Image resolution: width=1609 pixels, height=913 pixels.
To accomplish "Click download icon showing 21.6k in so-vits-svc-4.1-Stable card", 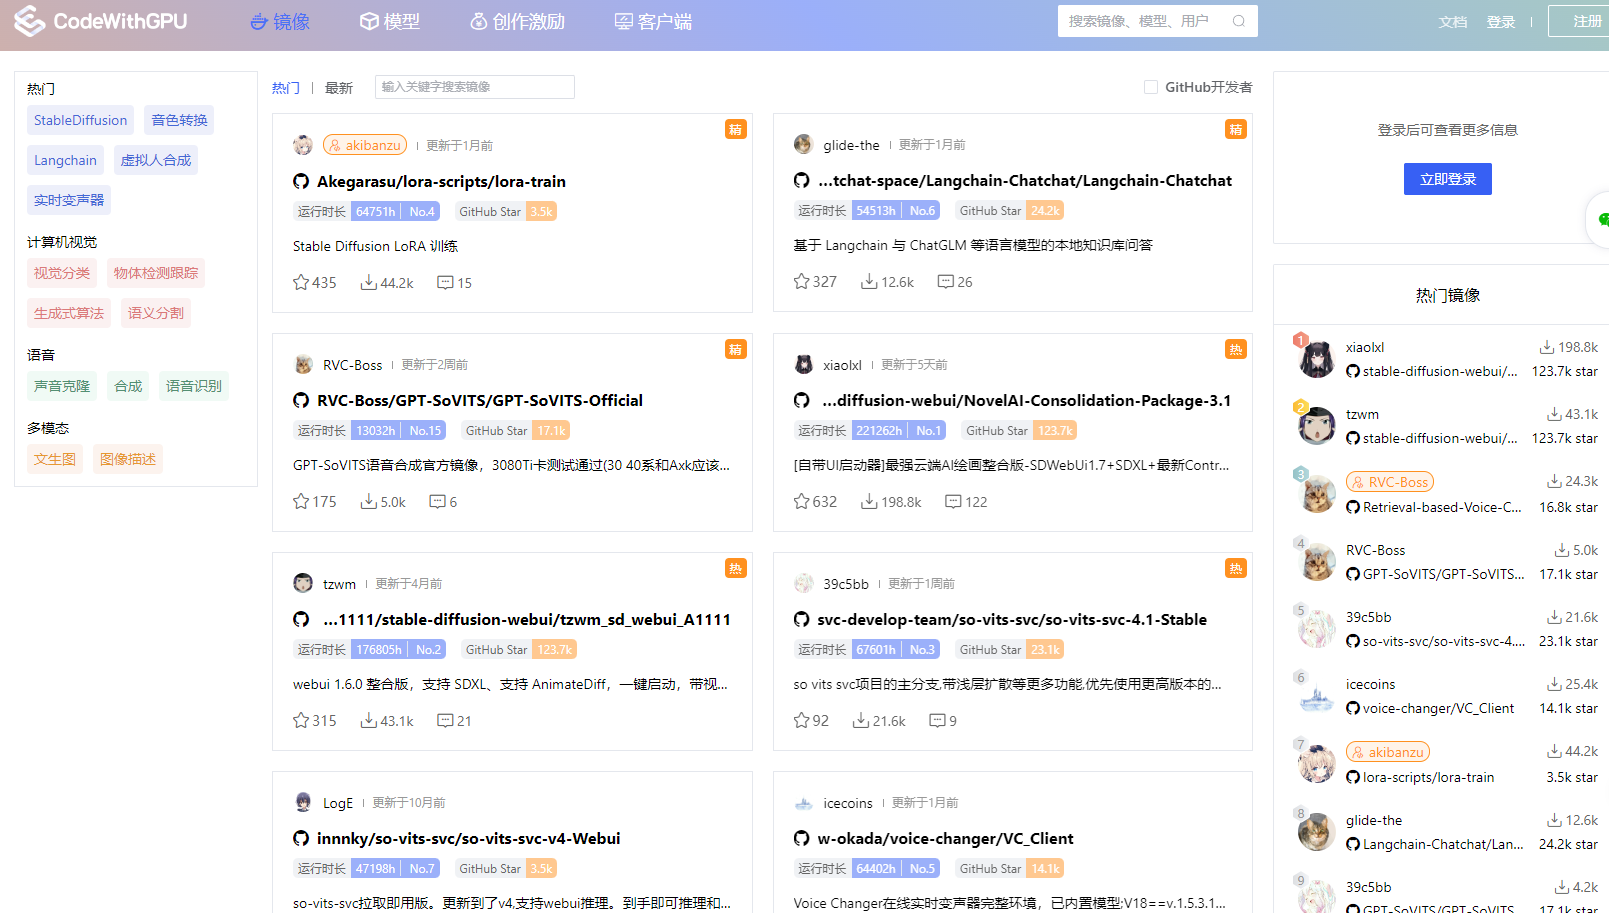I will 861,721.
